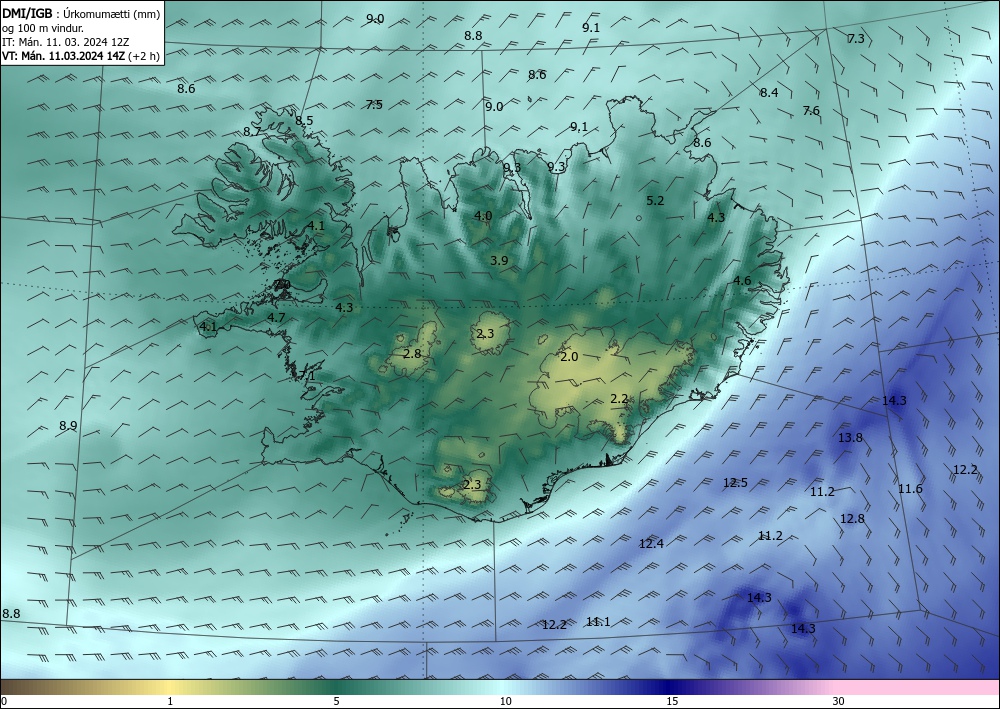This screenshot has width=1000, height=709.
Task: Select the 'IT: Mán. 11. 03. 2024 12Z' line
Action: (66, 42)
